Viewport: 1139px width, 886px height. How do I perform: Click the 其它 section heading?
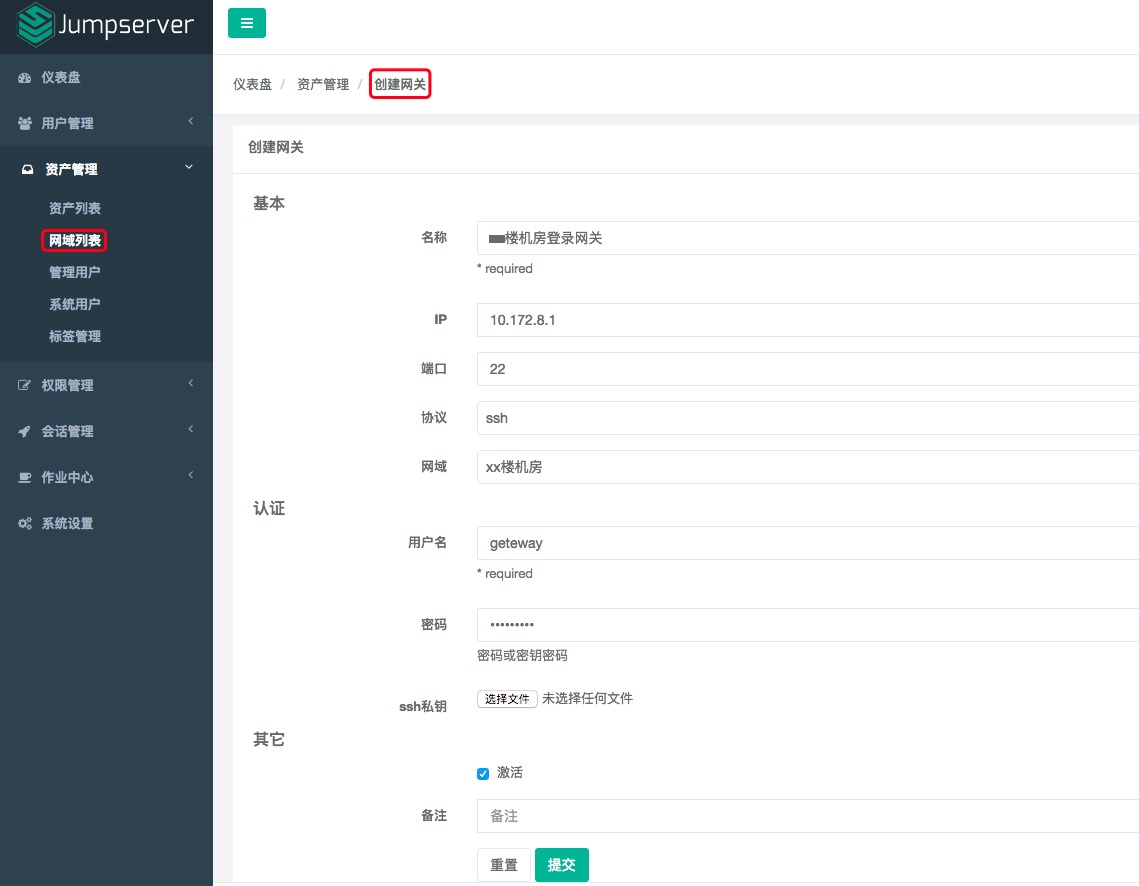pyautogui.click(x=269, y=739)
